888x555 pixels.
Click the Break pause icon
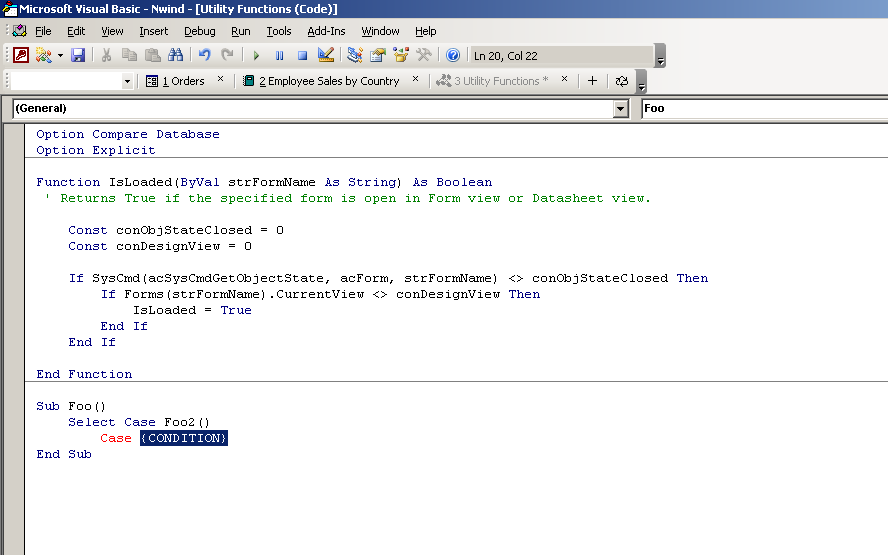coord(279,56)
